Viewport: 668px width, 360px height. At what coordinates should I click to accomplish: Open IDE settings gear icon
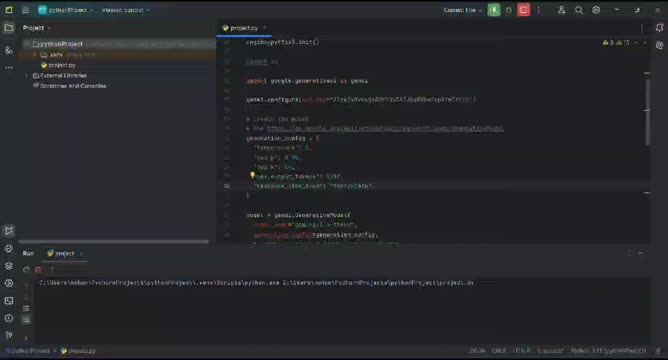click(596, 10)
